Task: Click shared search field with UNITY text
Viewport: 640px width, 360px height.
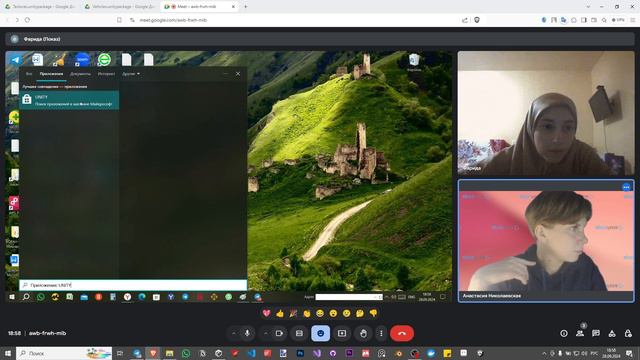Action: [133, 285]
